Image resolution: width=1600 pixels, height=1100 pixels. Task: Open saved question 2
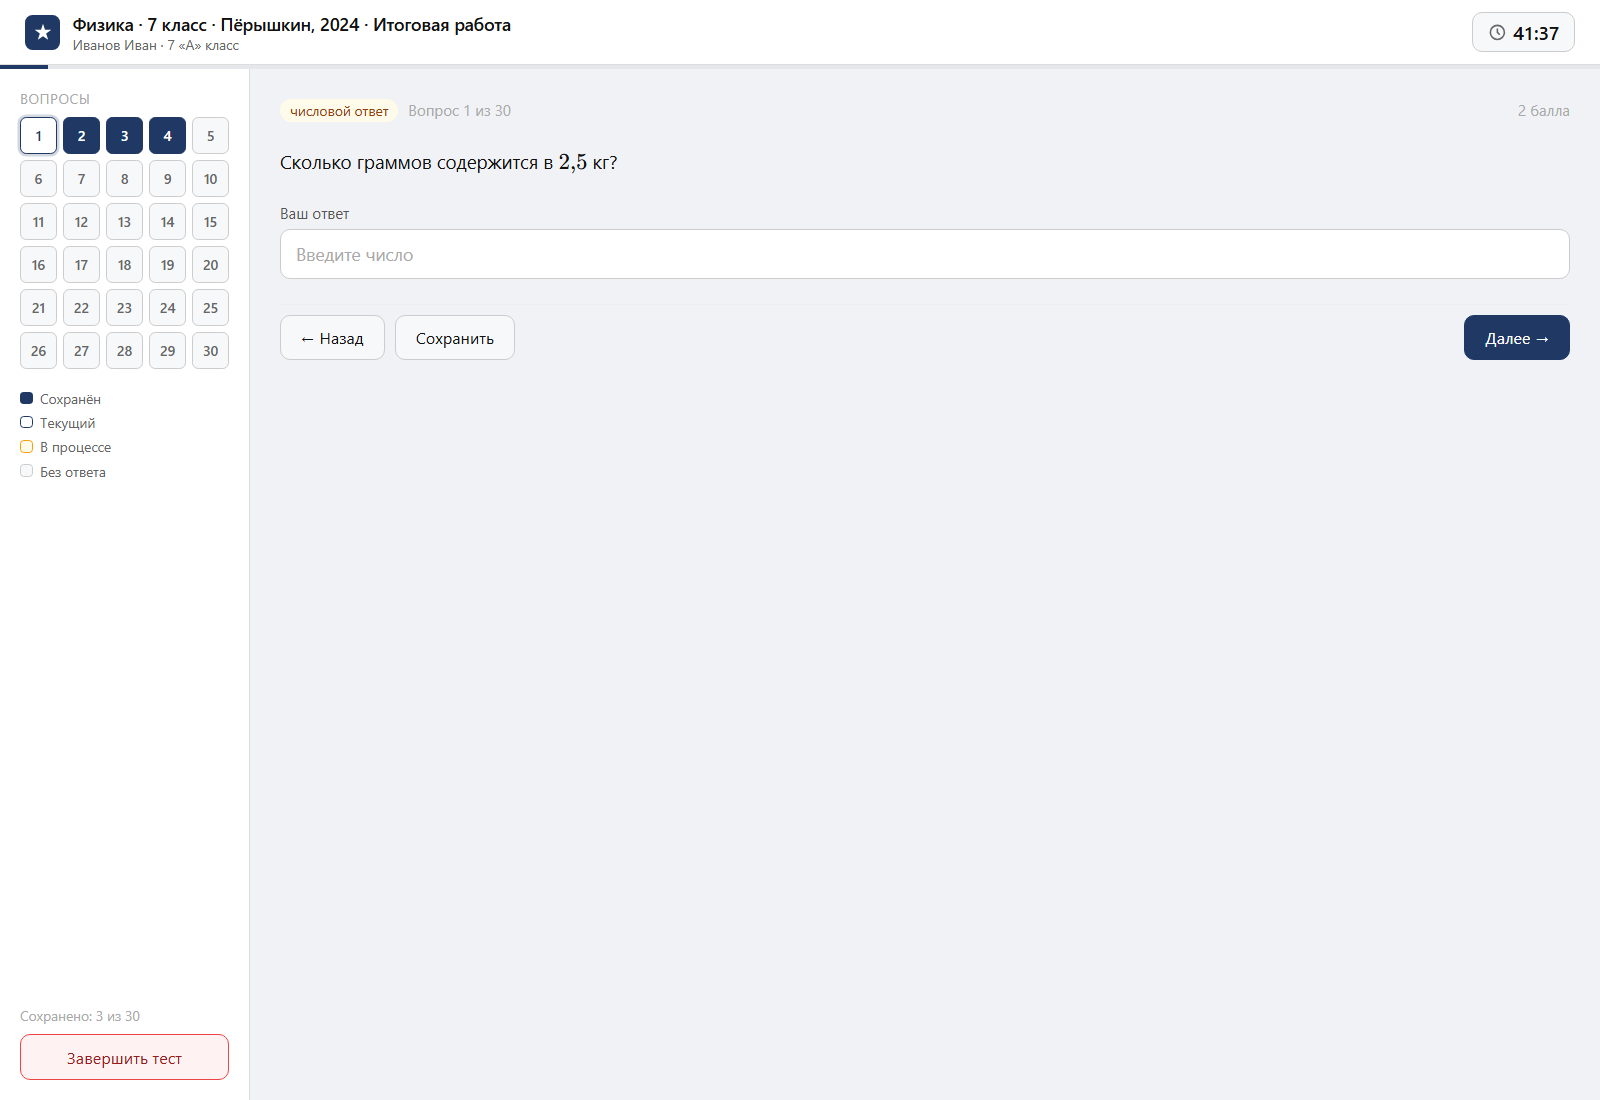click(81, 136)
